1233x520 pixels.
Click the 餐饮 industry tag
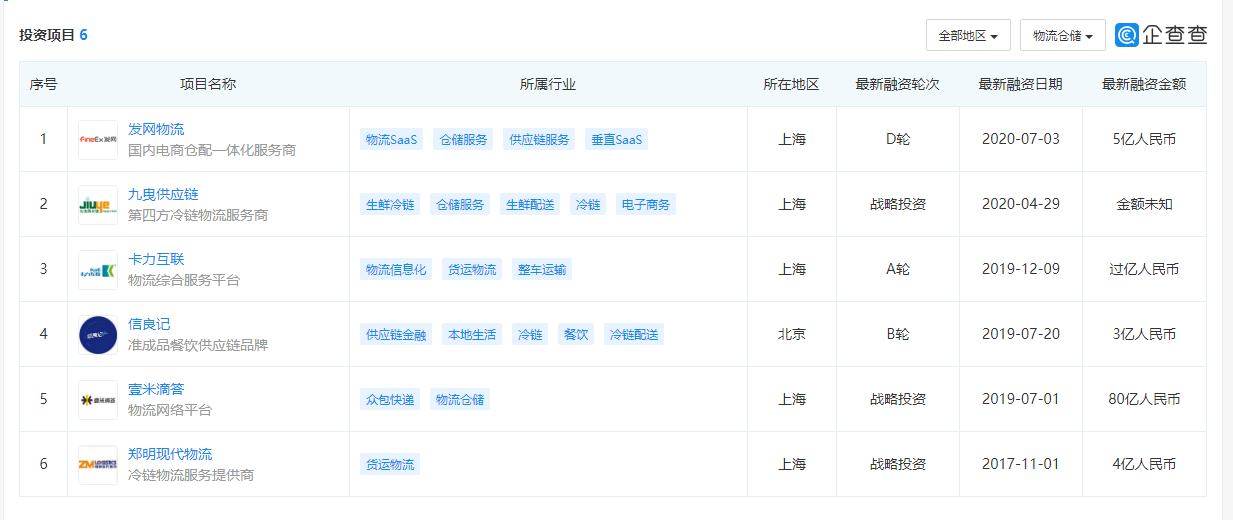(576, 335)
